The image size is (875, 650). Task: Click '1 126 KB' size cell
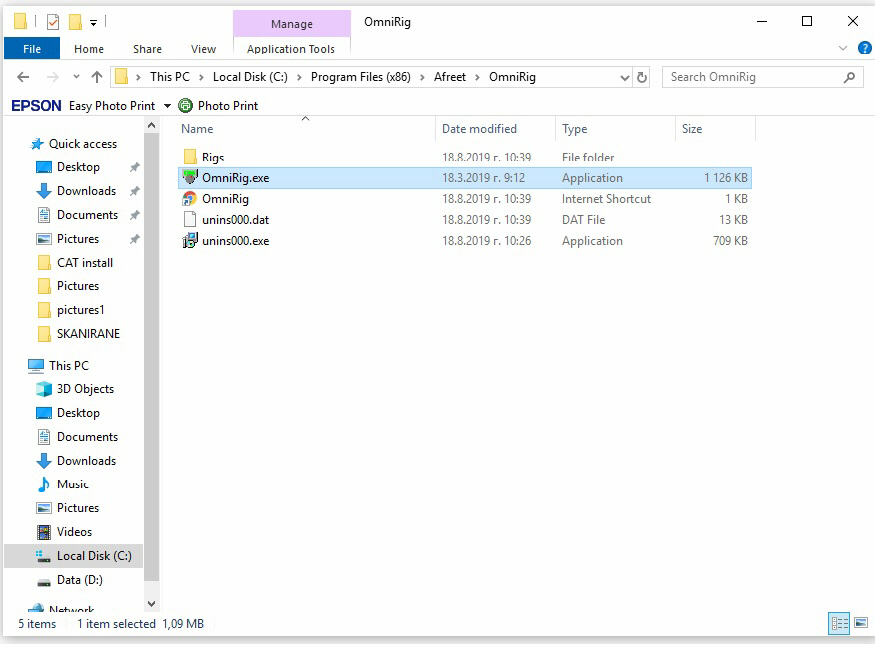point(725,178)
